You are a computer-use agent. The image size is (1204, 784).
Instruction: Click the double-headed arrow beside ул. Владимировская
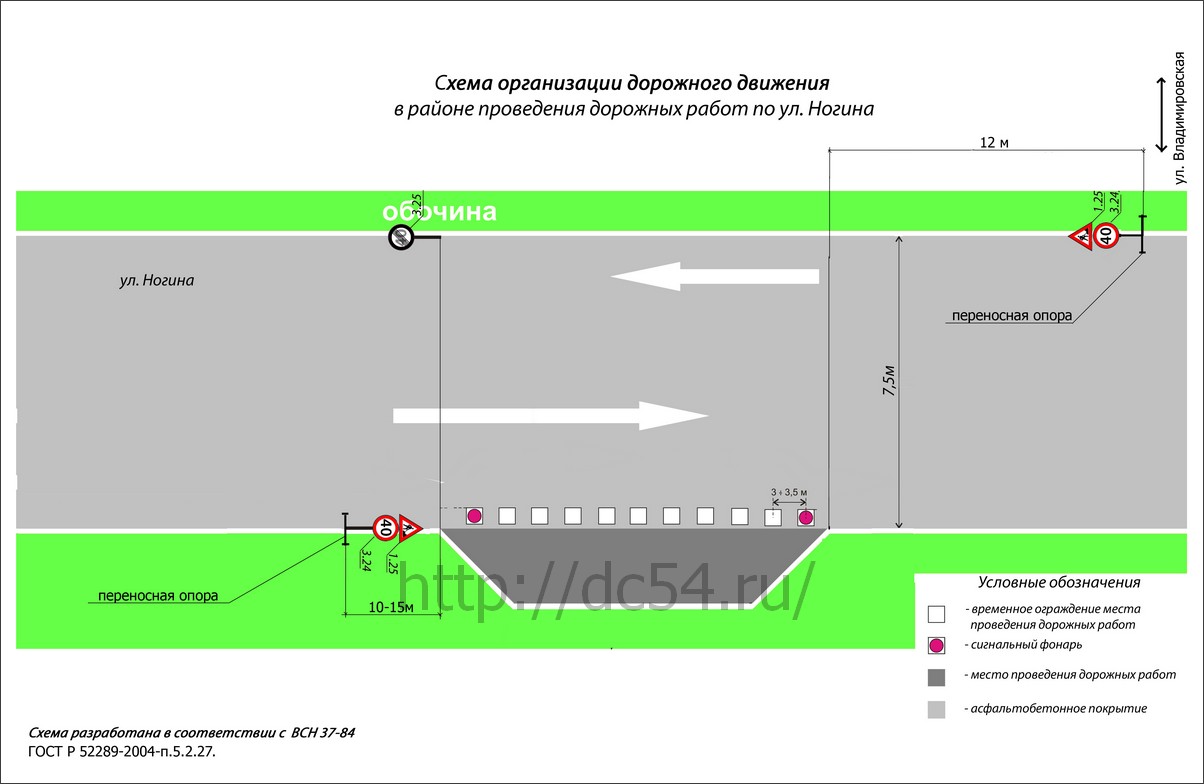(1161, 115)
